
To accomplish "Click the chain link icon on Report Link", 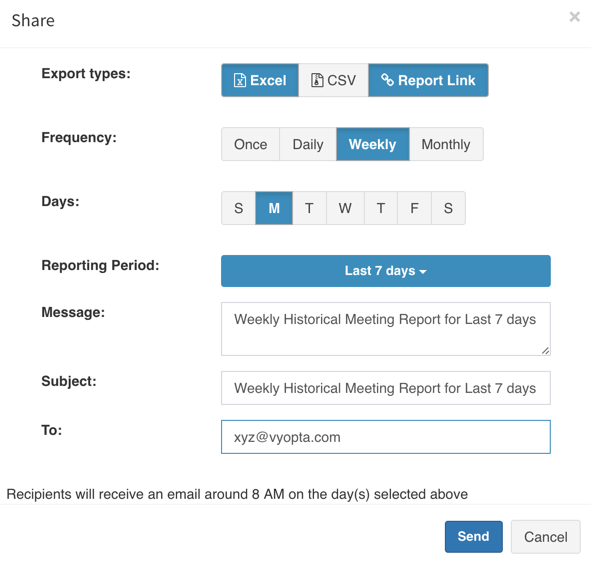I will 387,80.
